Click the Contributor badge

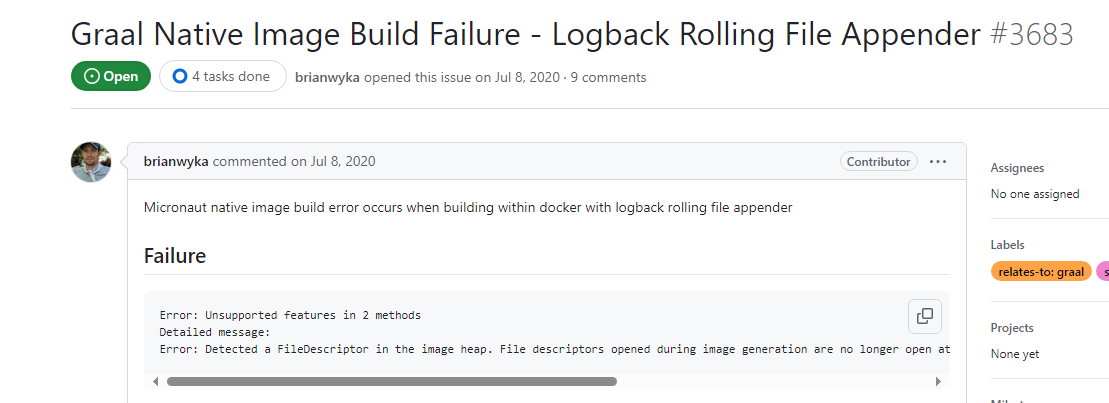coord(879,161)
